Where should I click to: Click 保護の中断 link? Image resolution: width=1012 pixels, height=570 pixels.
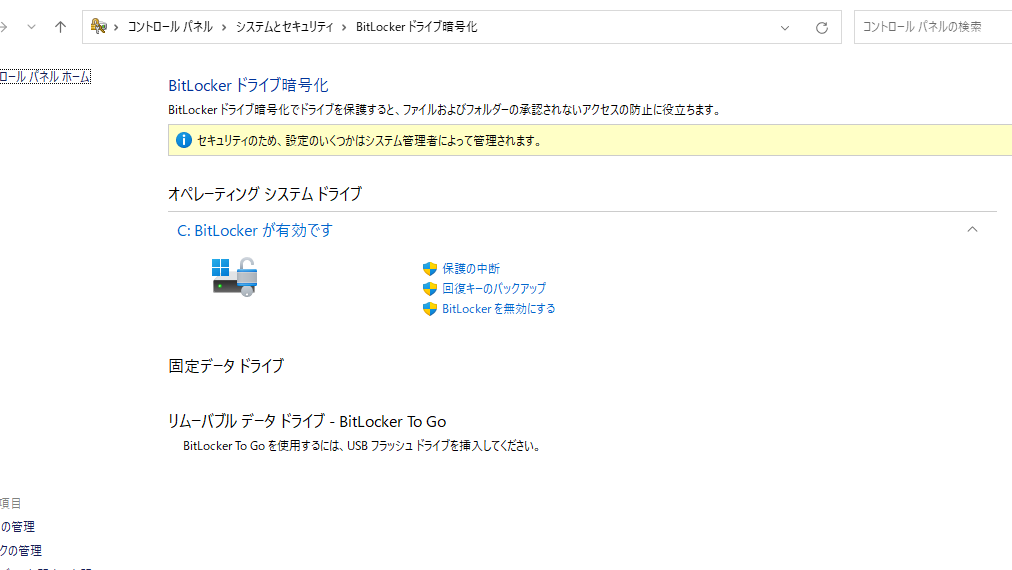tap(471, 269)
